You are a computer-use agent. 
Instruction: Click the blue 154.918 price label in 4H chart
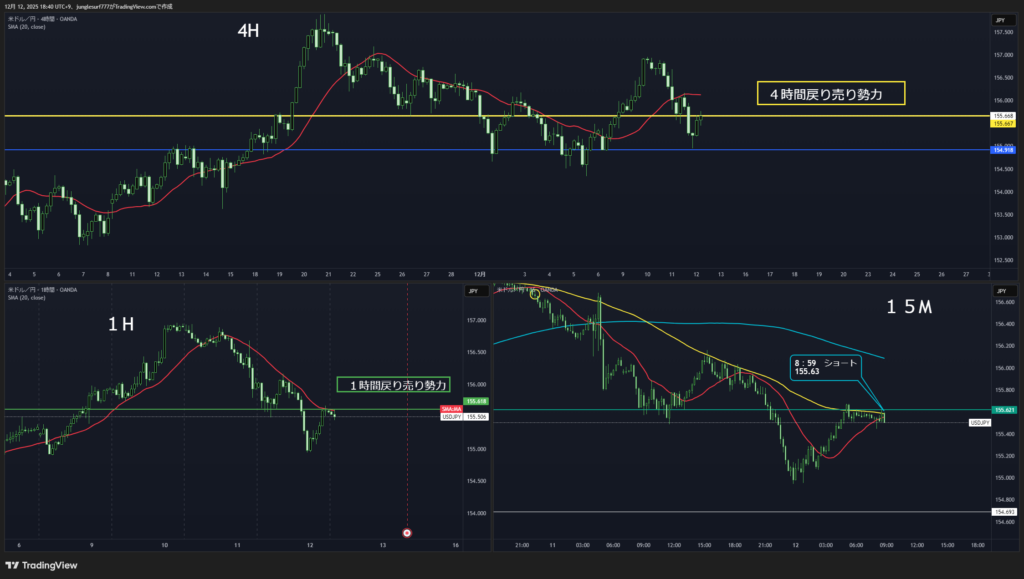pyautogui.click(x=1002, y=149)
